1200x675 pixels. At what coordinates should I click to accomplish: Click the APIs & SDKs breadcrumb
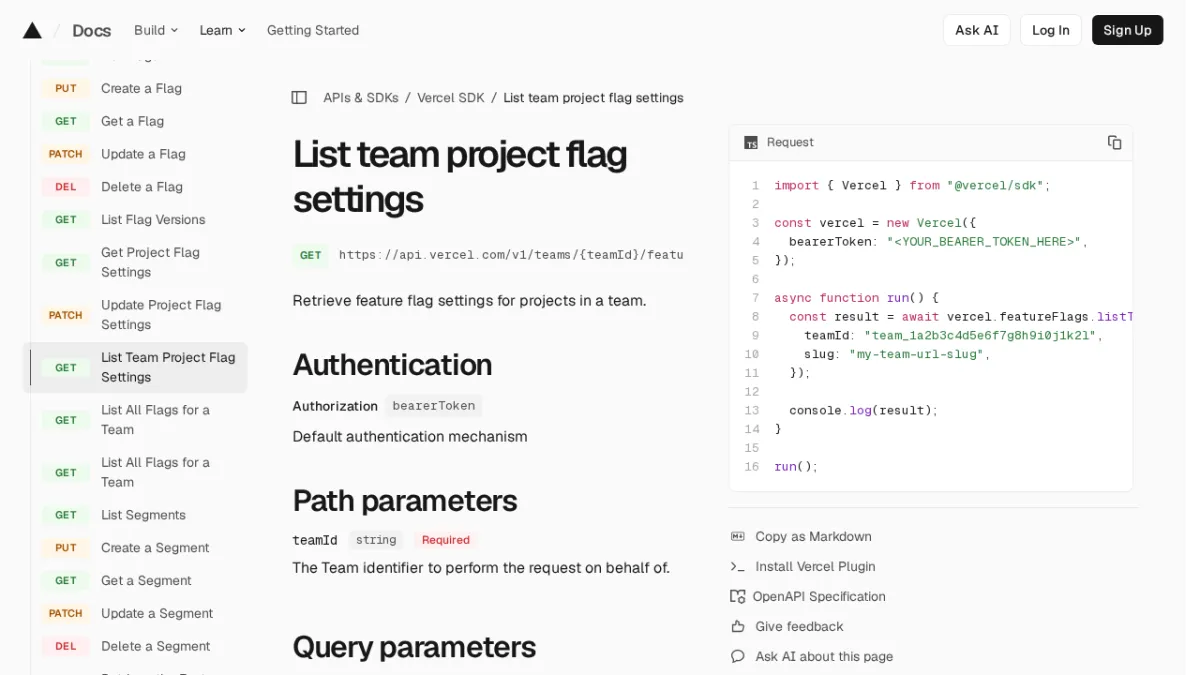[361, 97]
